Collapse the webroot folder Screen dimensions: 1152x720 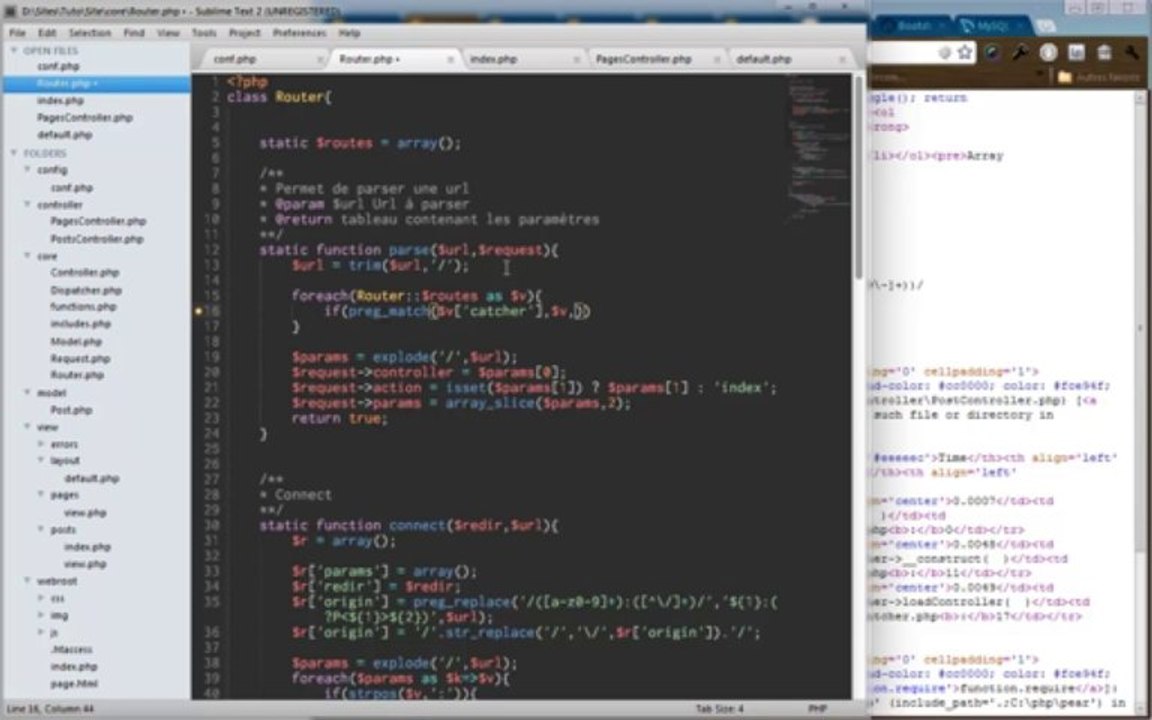pos(27,581)
